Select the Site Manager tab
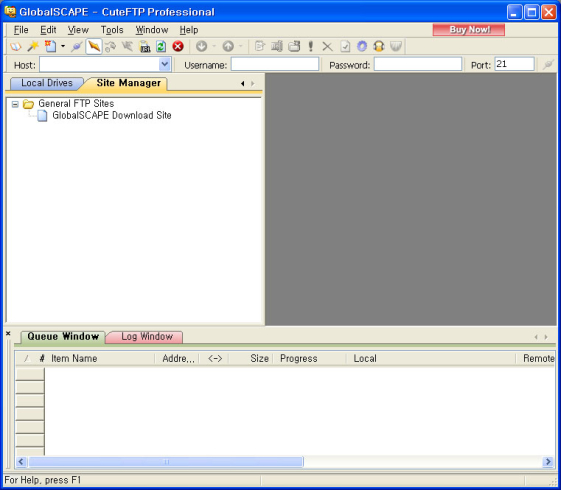The width and height of the screenshot is (561, 490). 128,83
